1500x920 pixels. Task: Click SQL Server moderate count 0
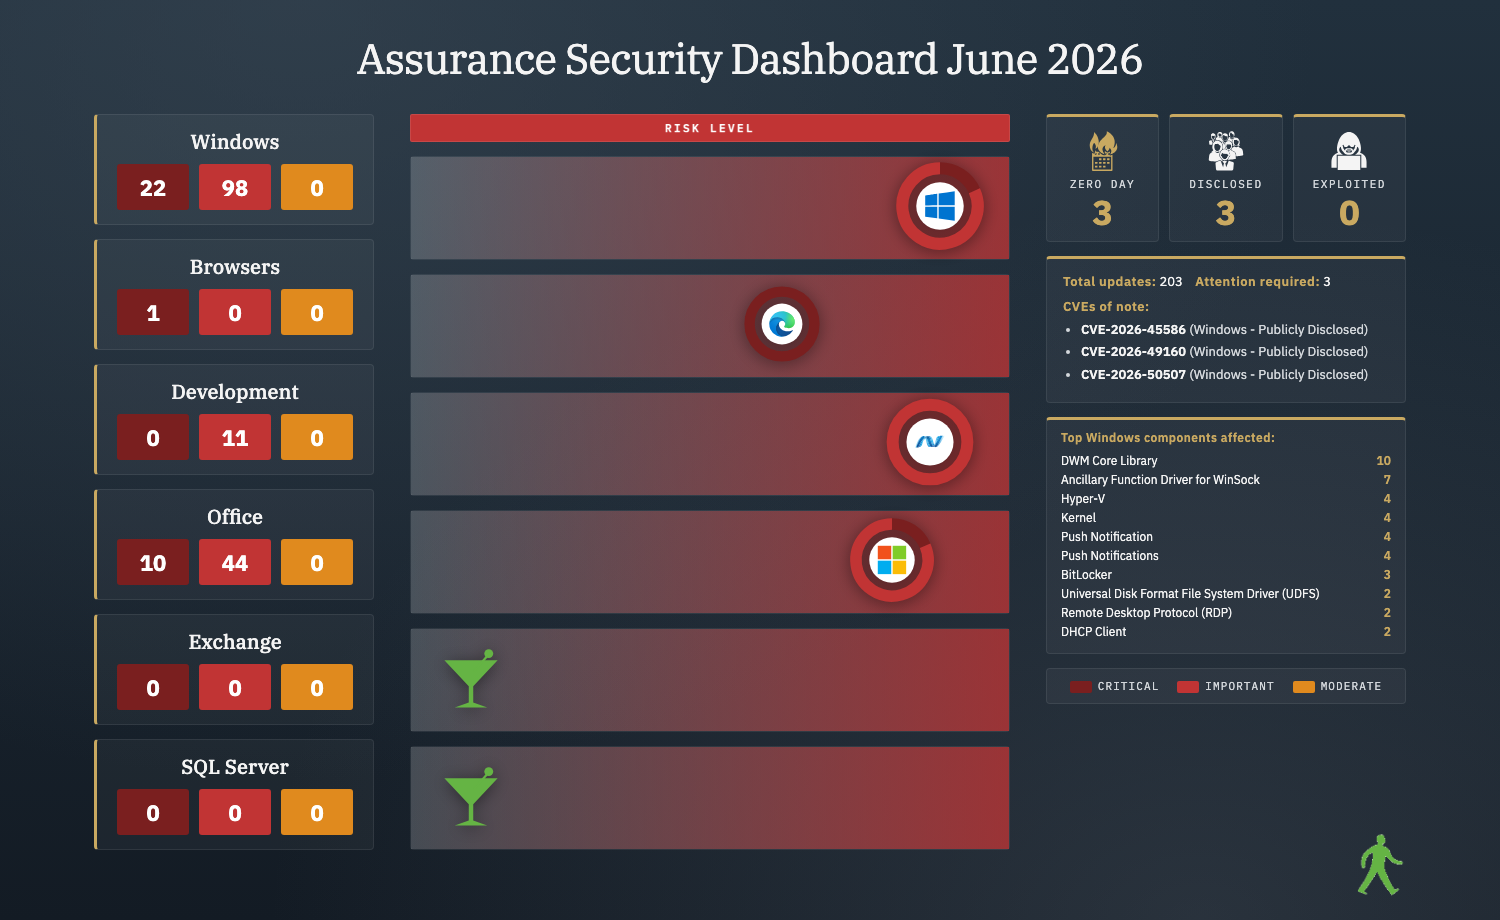click(x=317, y=812)
